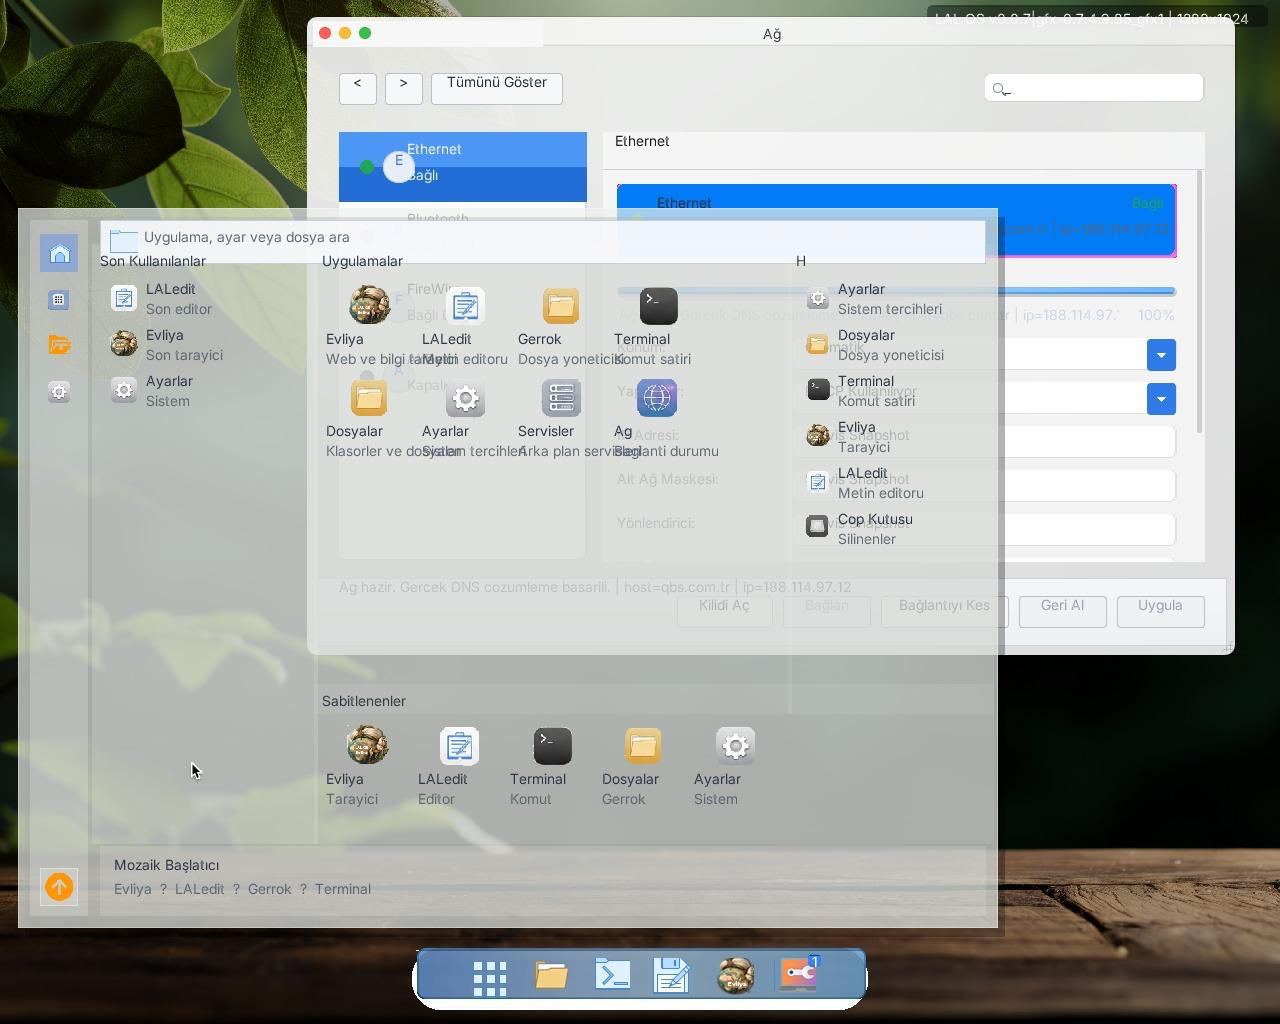The image size is (1280, 1024).
Task: Open the home section in launcher sidebar
Action: tap(59, 253)
